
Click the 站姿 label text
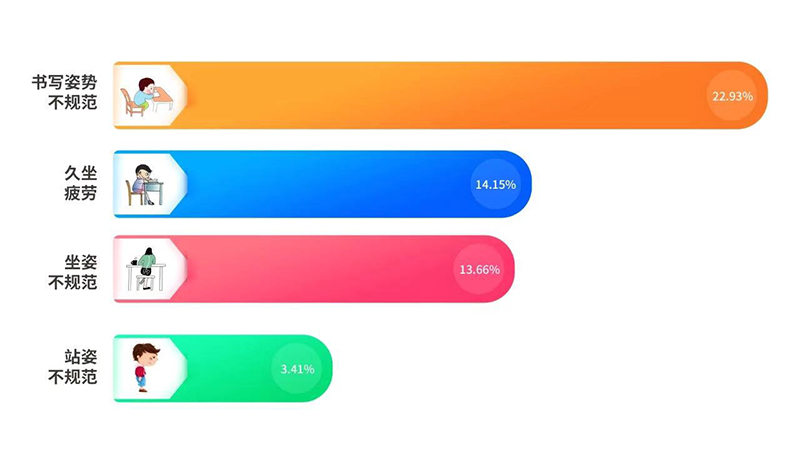[81, 358]
